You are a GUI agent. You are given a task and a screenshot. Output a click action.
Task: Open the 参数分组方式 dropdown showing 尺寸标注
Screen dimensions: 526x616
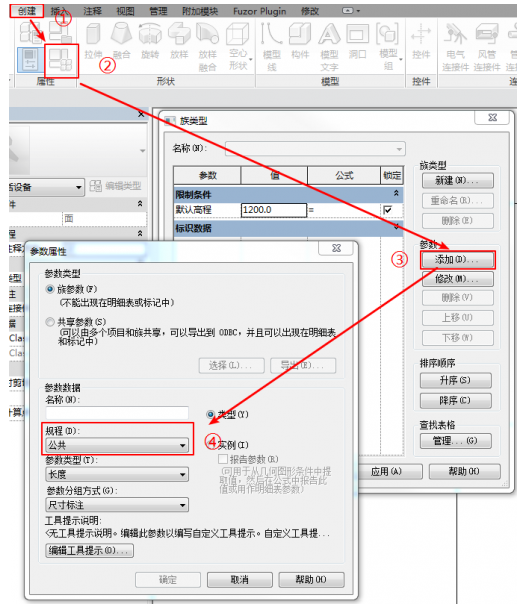117,505
